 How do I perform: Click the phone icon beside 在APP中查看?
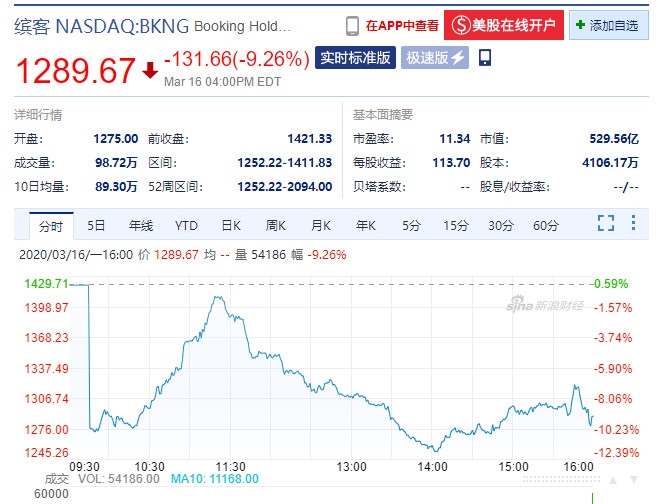[352, 25]
